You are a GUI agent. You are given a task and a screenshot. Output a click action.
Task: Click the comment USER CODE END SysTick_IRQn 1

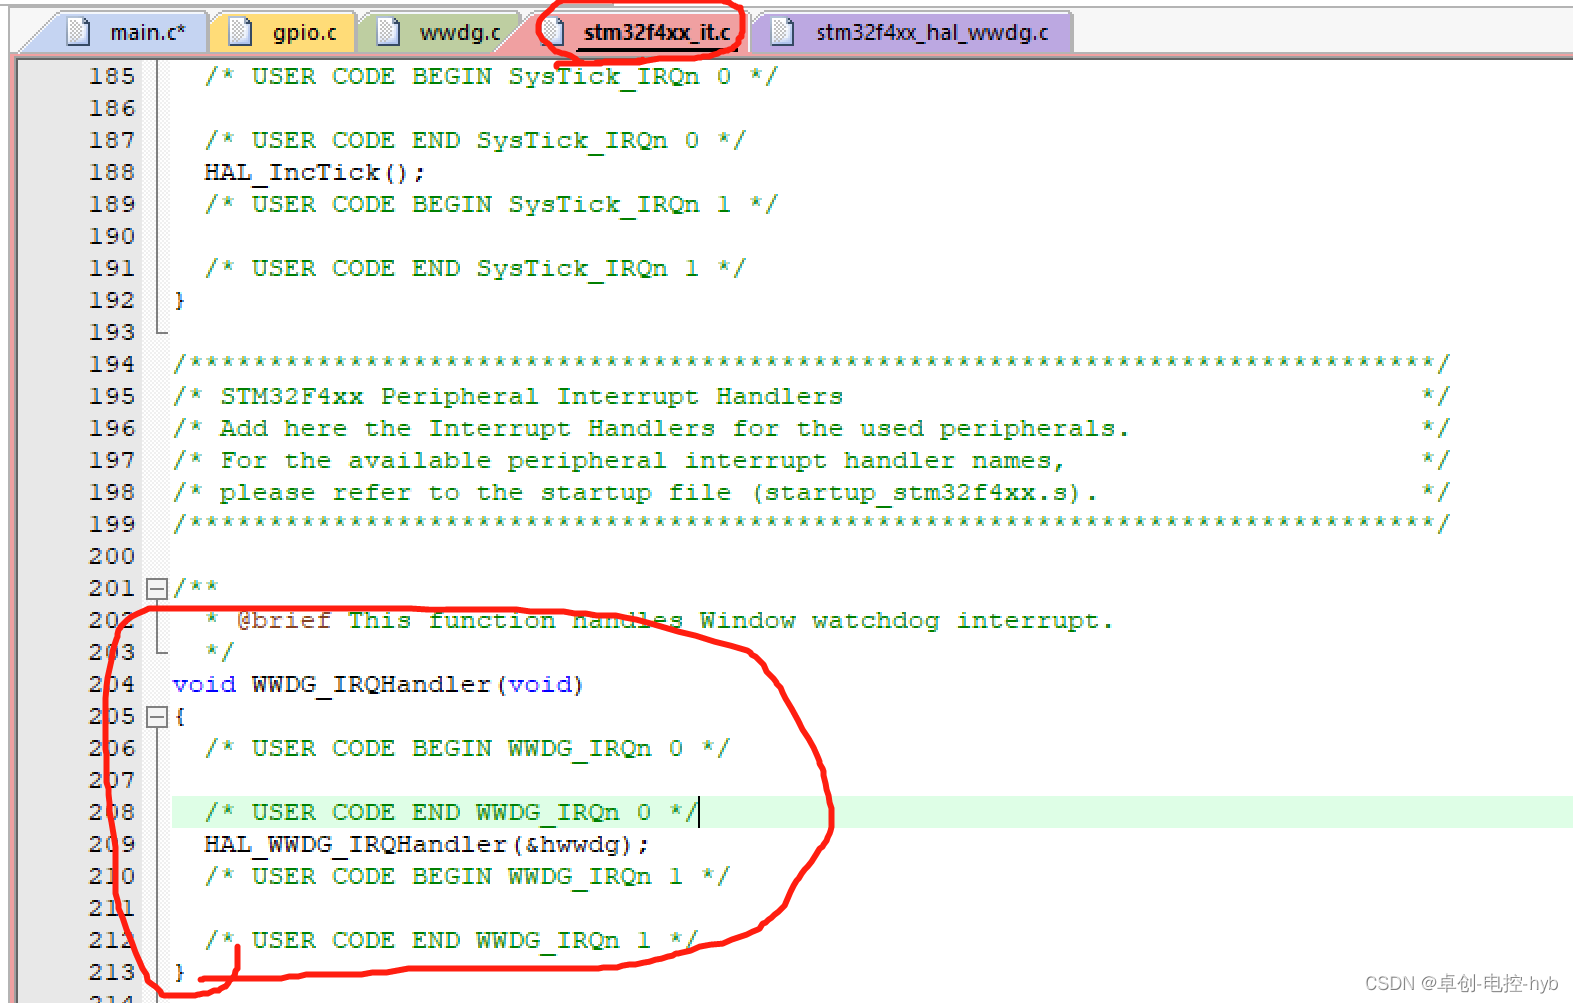click(475, 268)
